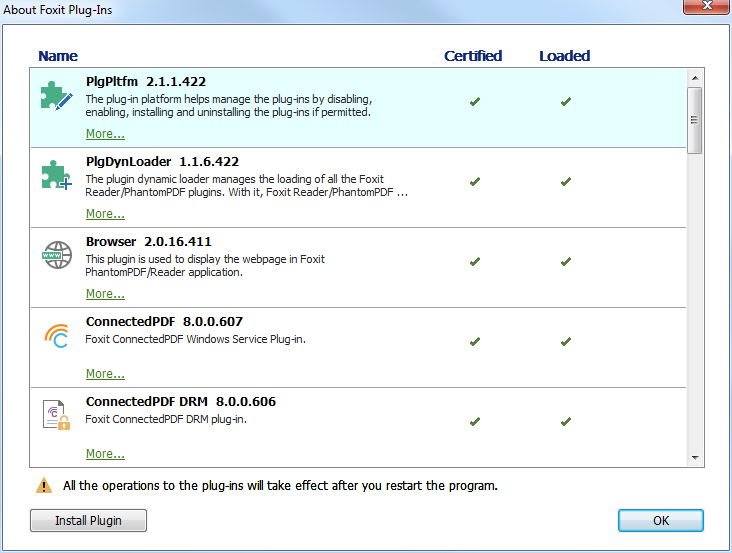Click PlgDynLoader's Loaded check mark

[566, 182]
